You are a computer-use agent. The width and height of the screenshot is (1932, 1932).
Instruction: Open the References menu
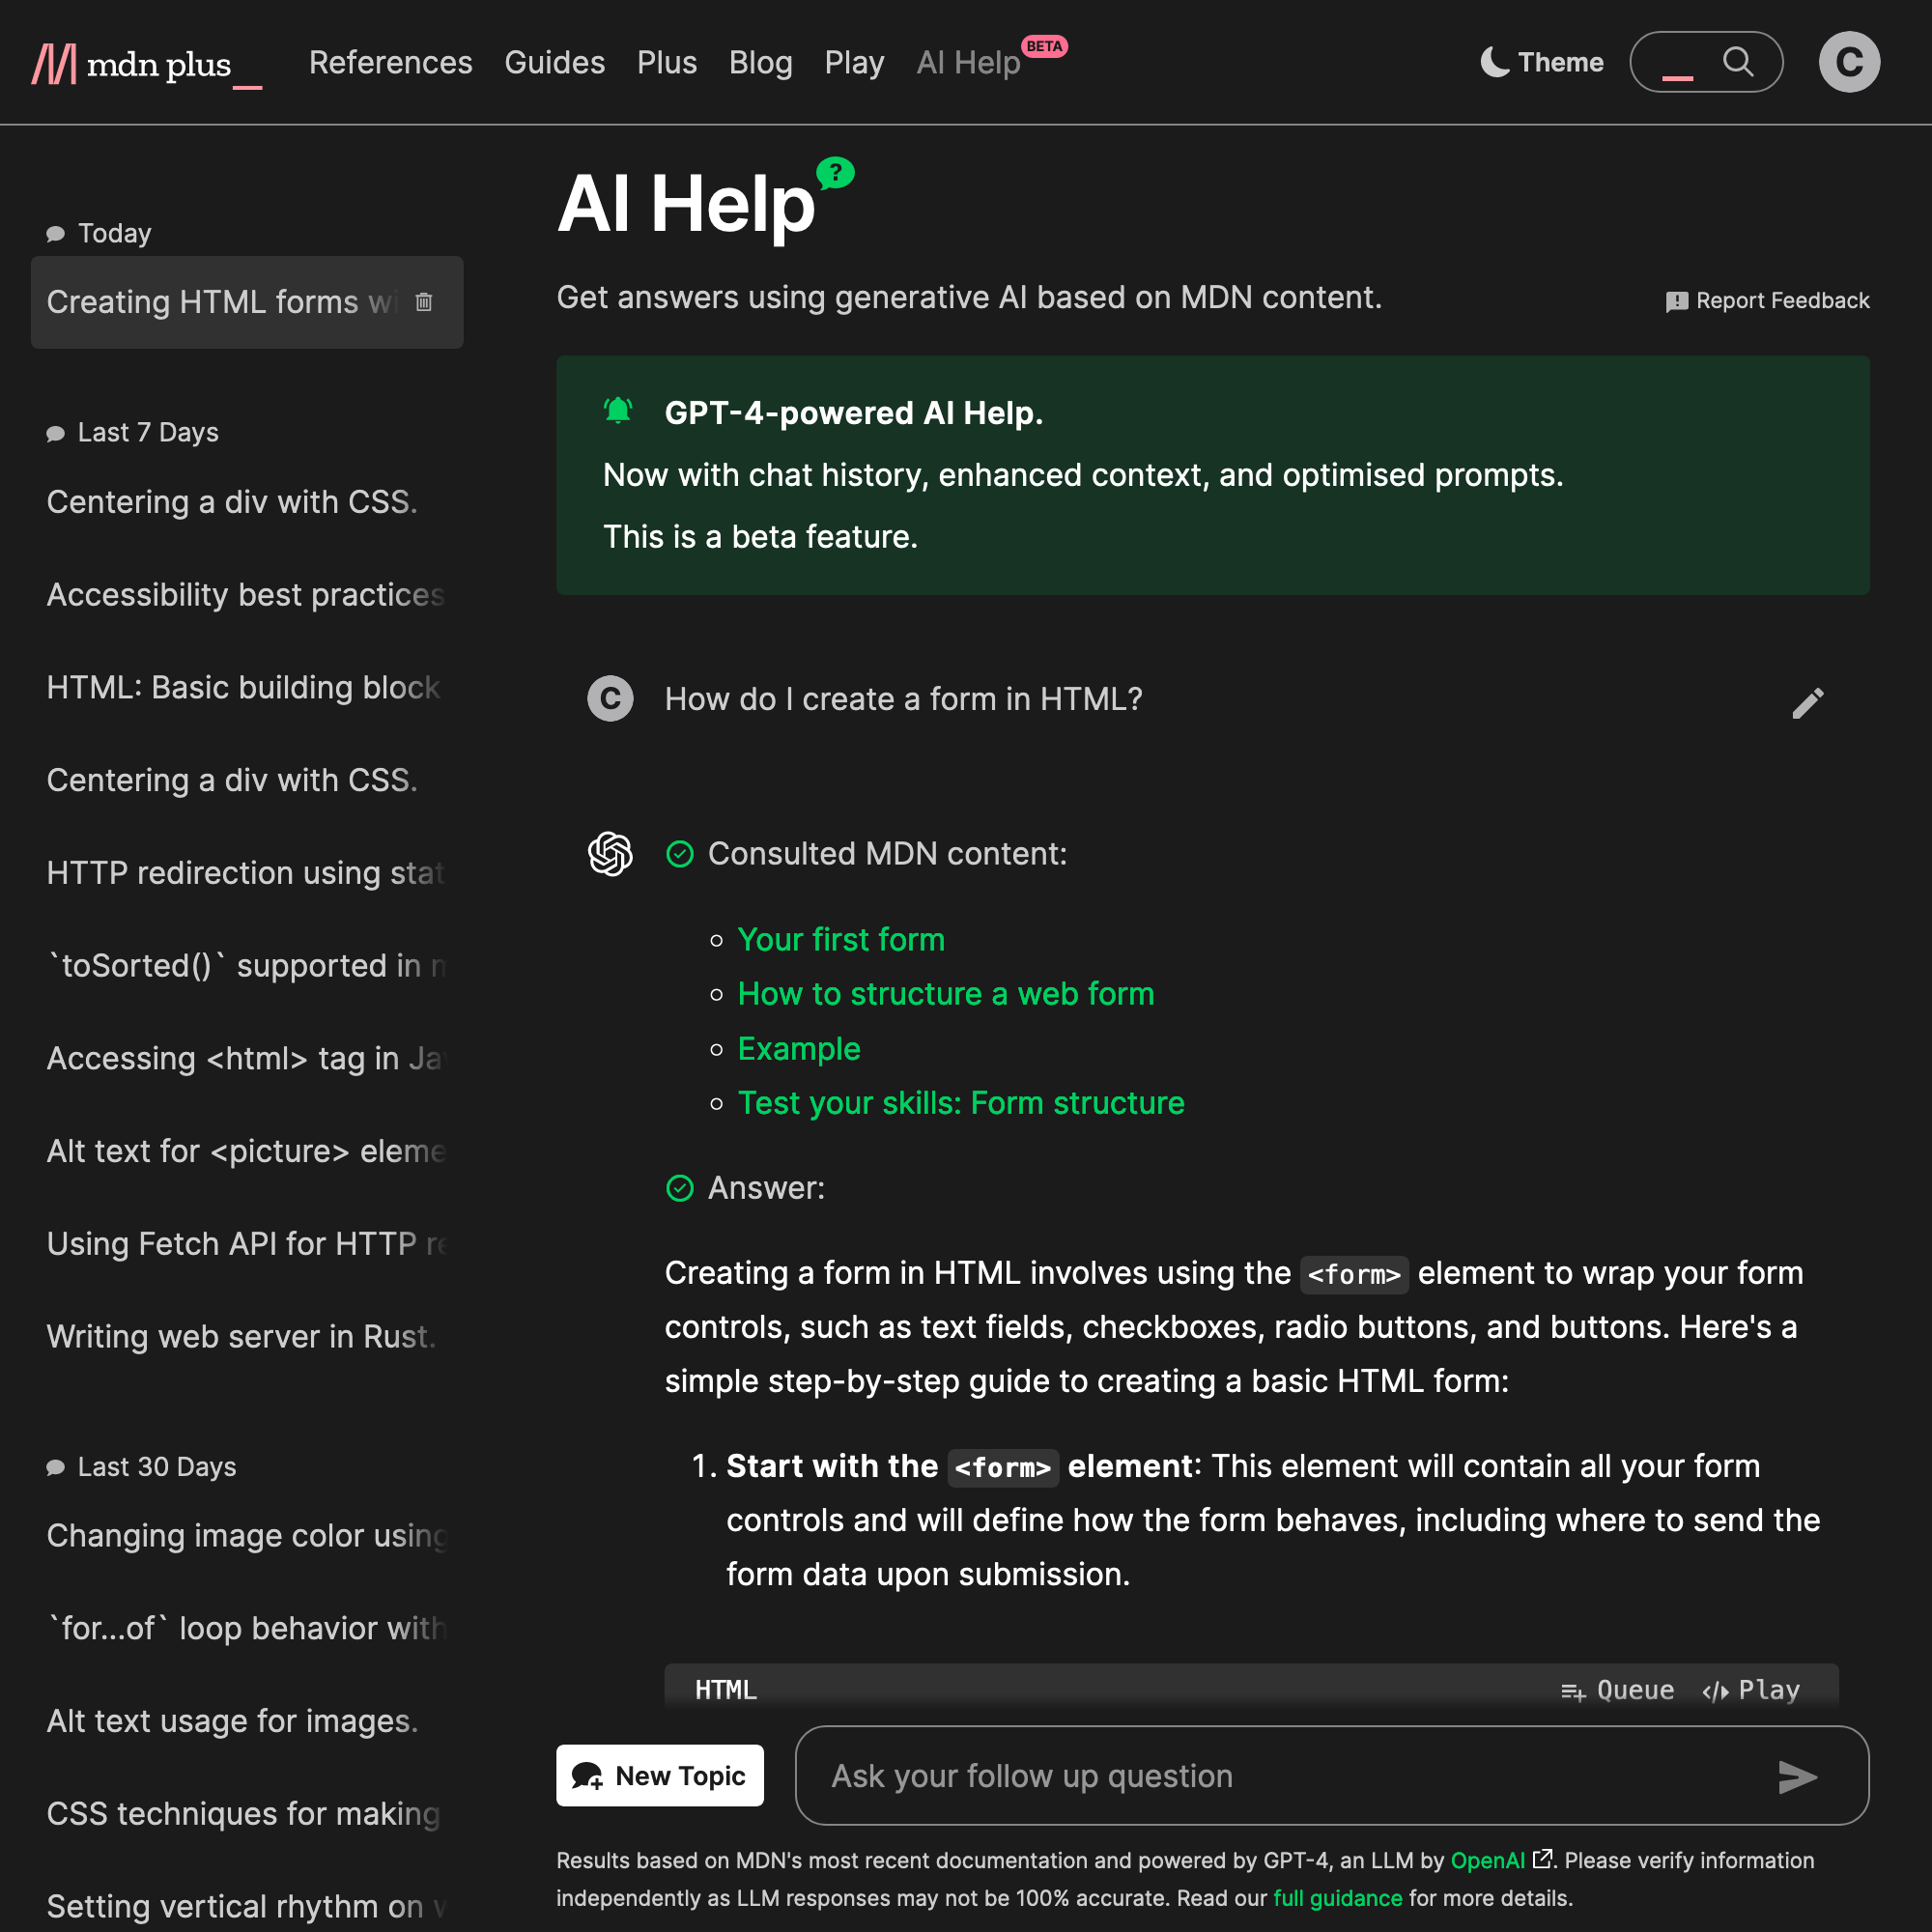390,62
